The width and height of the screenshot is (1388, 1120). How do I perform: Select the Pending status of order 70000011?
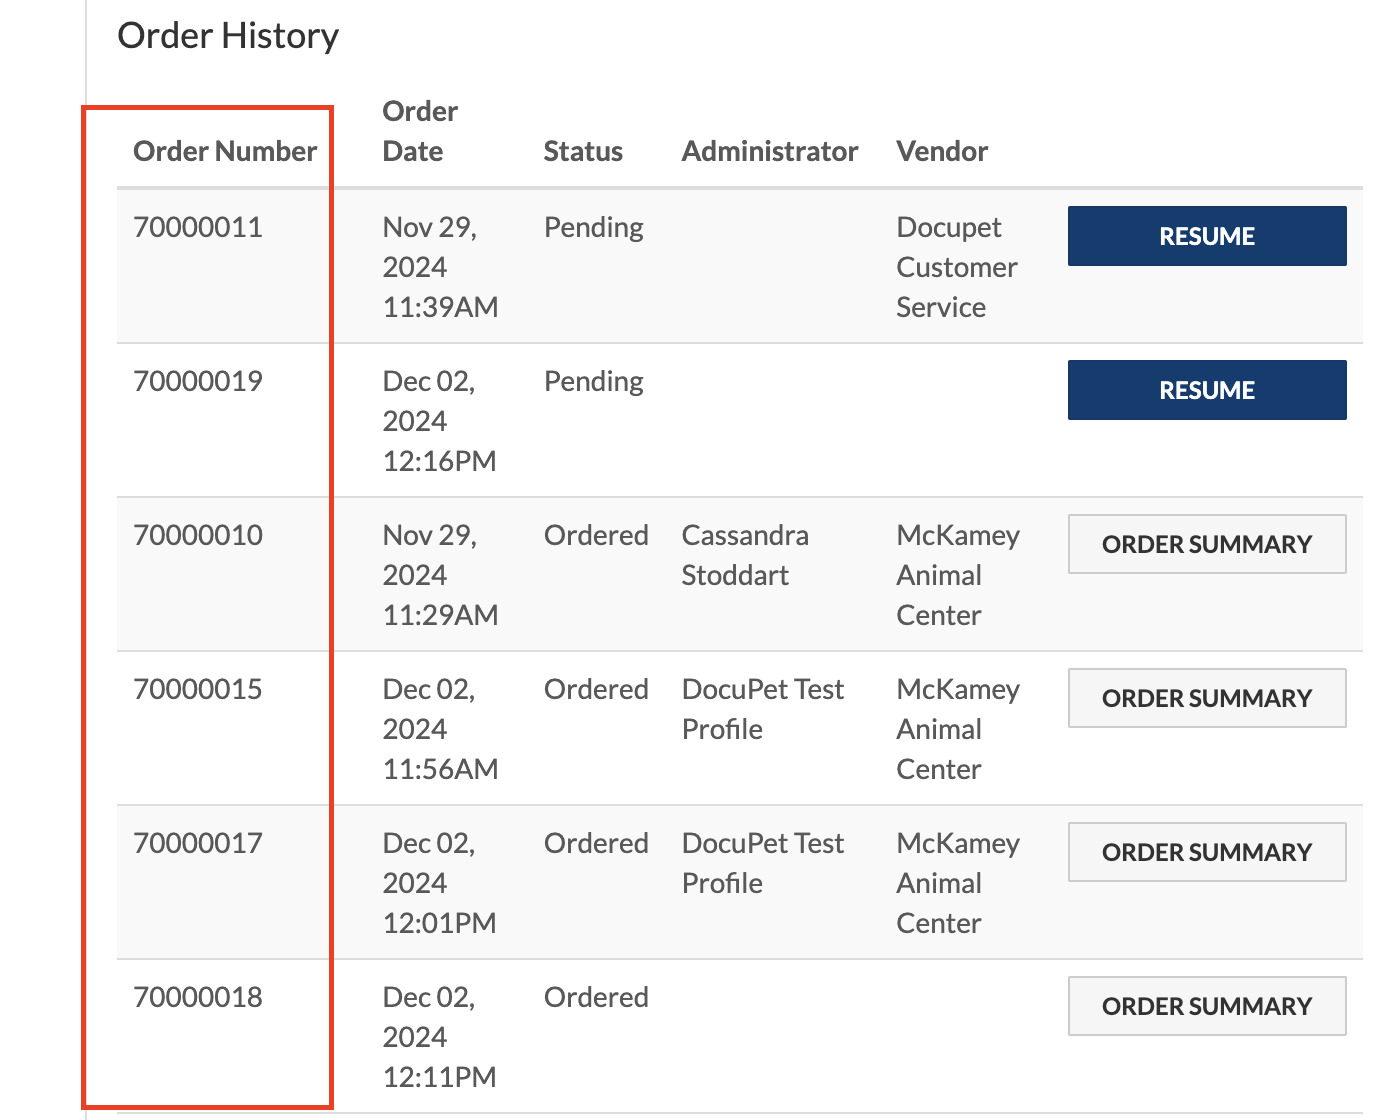click(x=593, y=227)
